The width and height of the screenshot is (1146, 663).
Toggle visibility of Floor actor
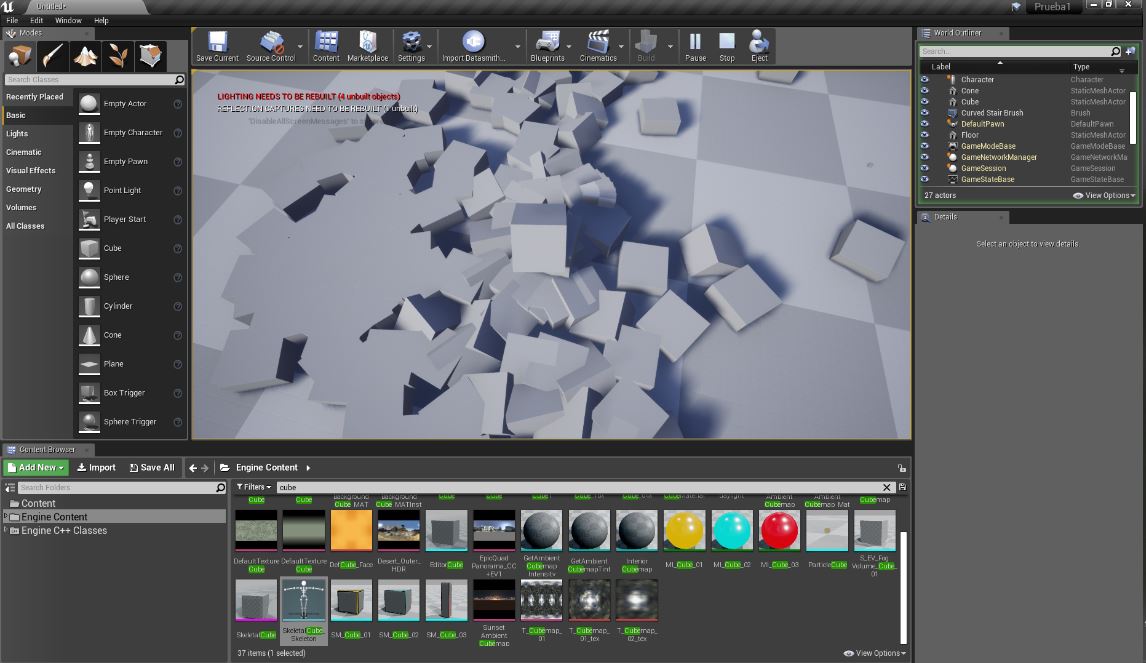click(925, 135)
